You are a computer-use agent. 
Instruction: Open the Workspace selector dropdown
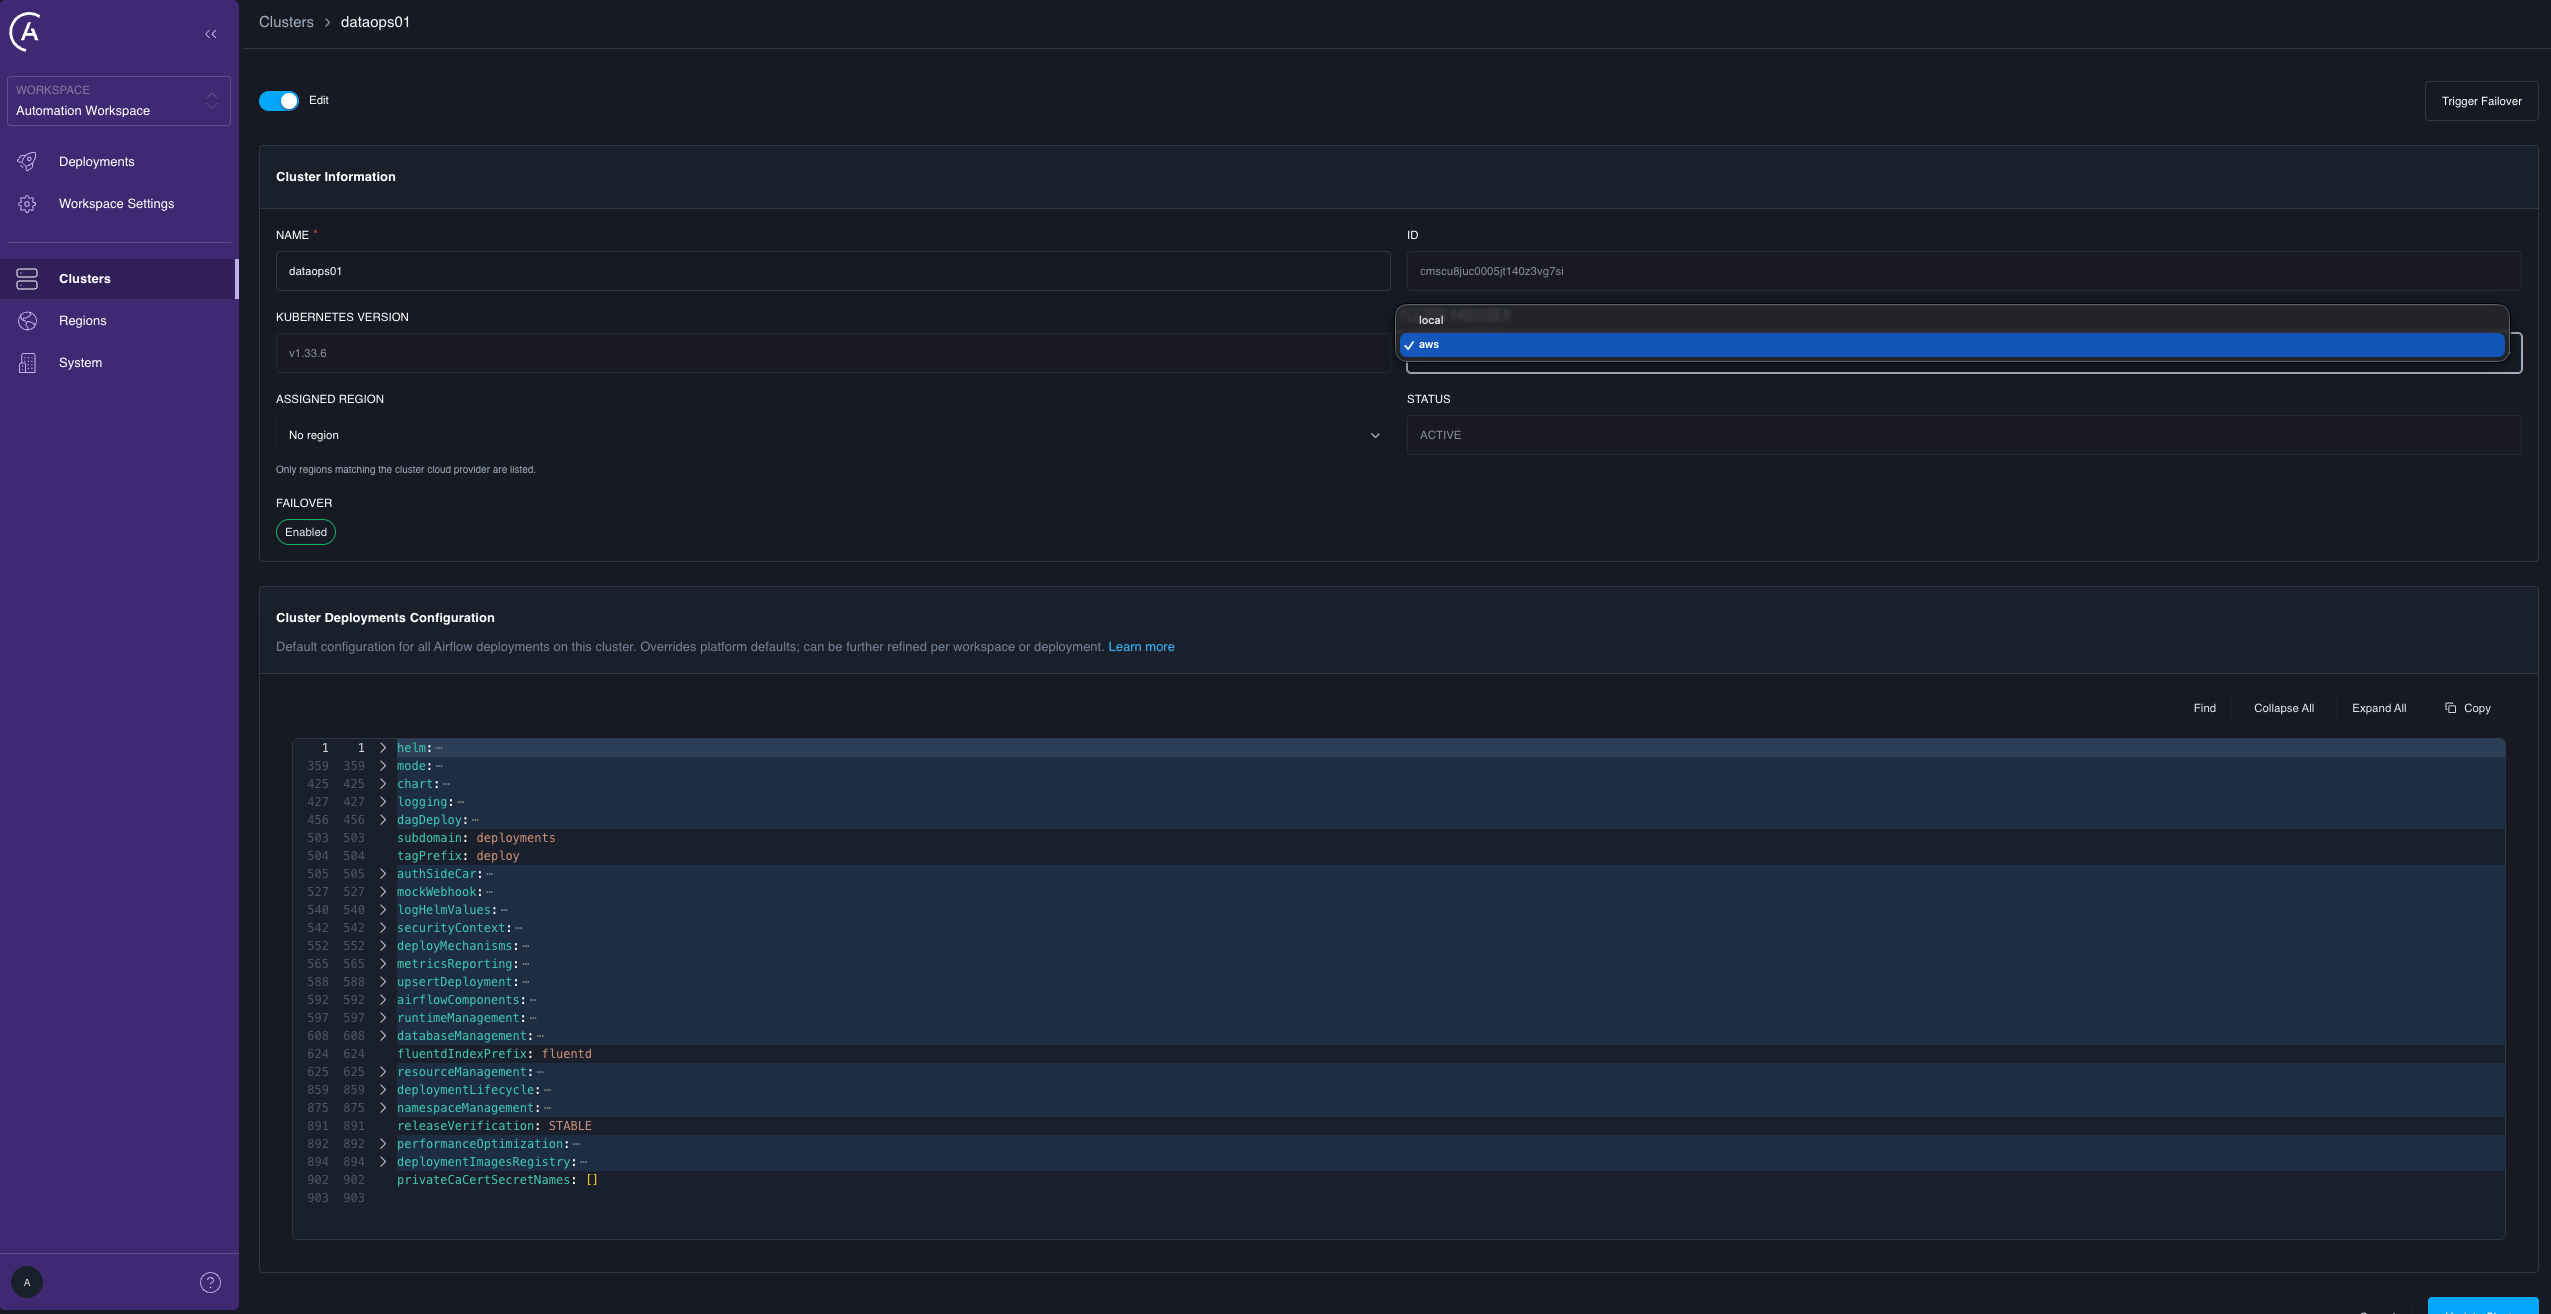[119, 101]
